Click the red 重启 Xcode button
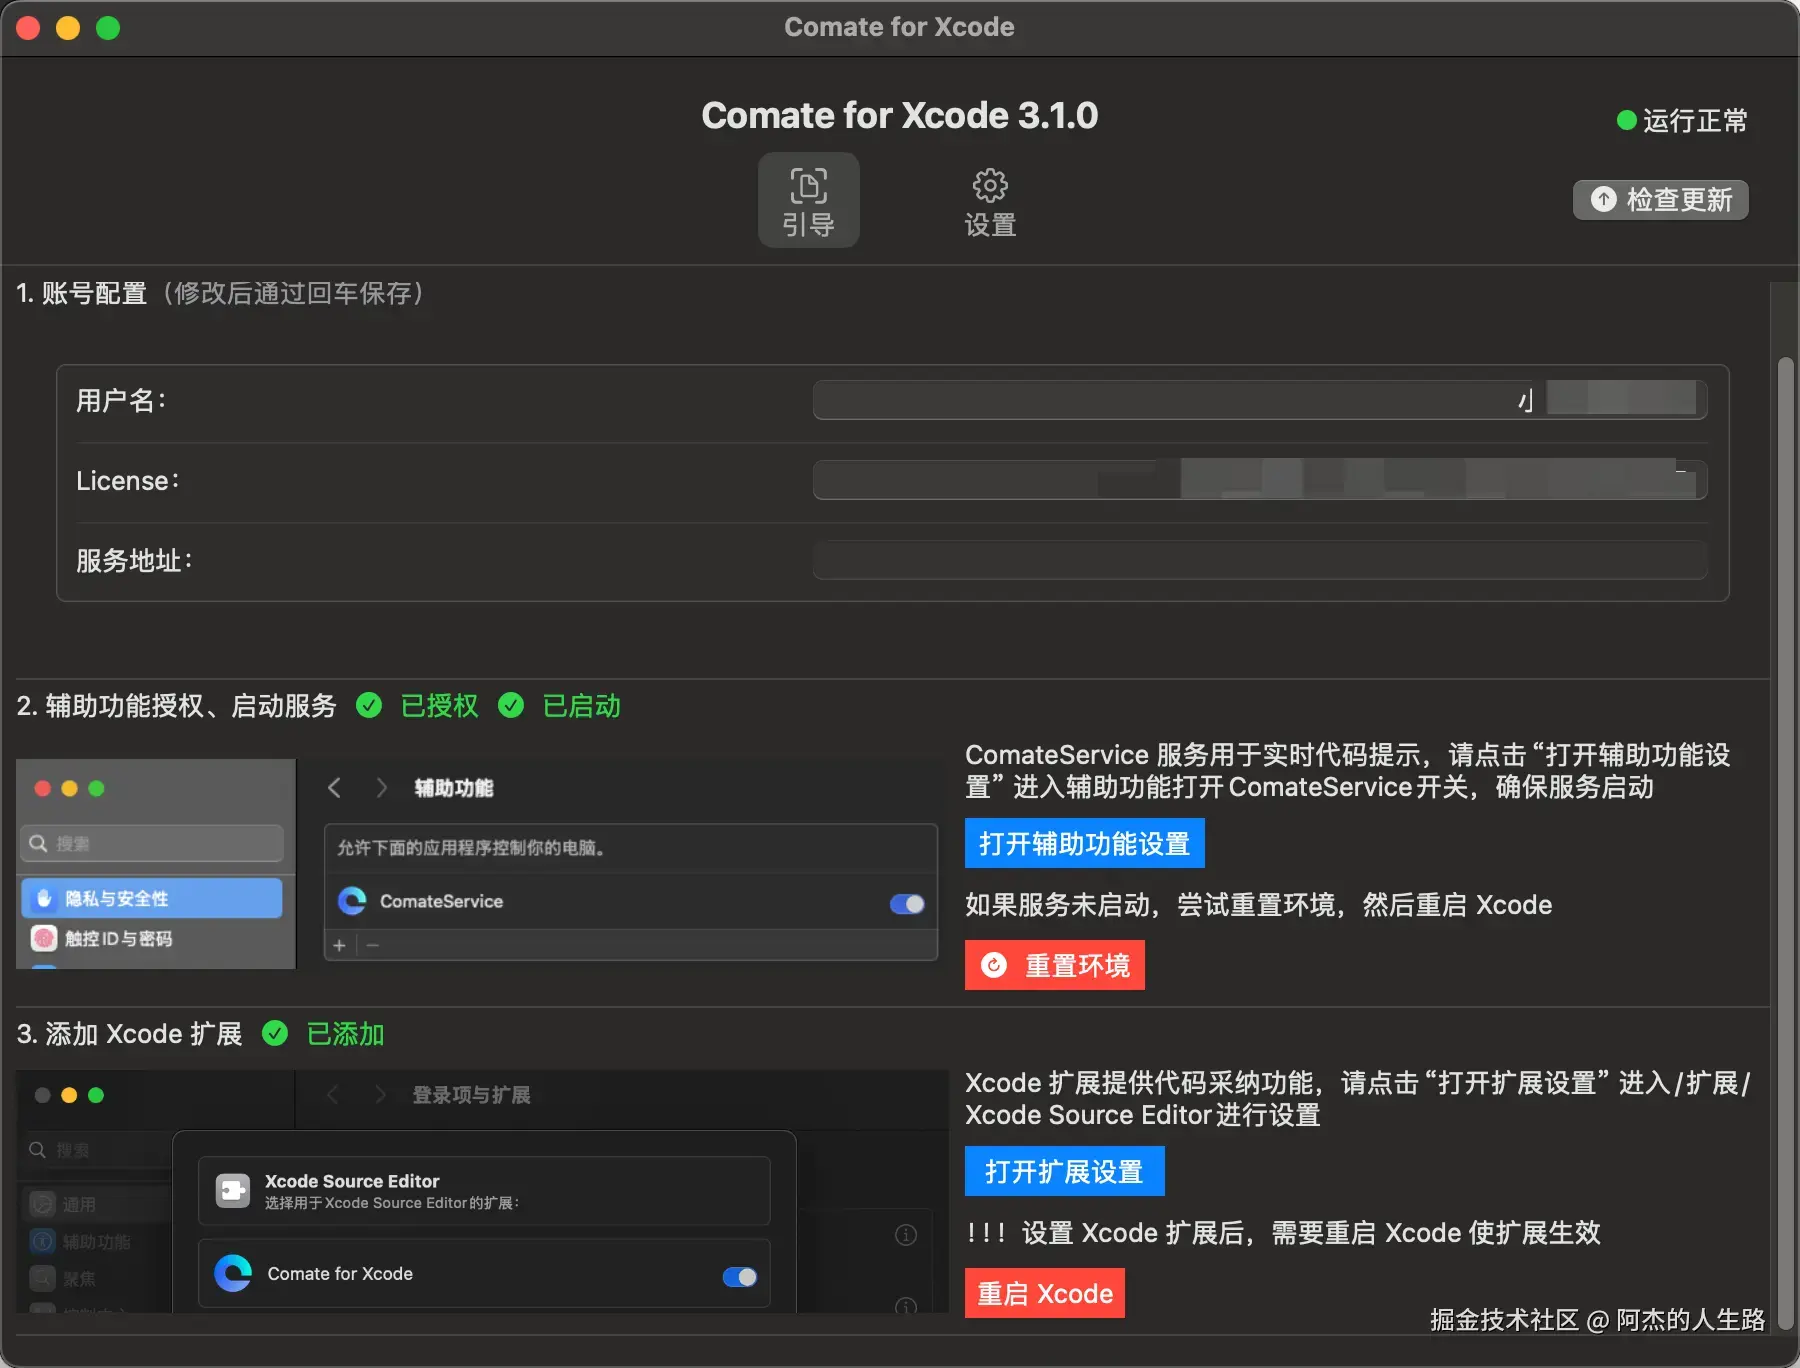 [x=1045, y=1293]
